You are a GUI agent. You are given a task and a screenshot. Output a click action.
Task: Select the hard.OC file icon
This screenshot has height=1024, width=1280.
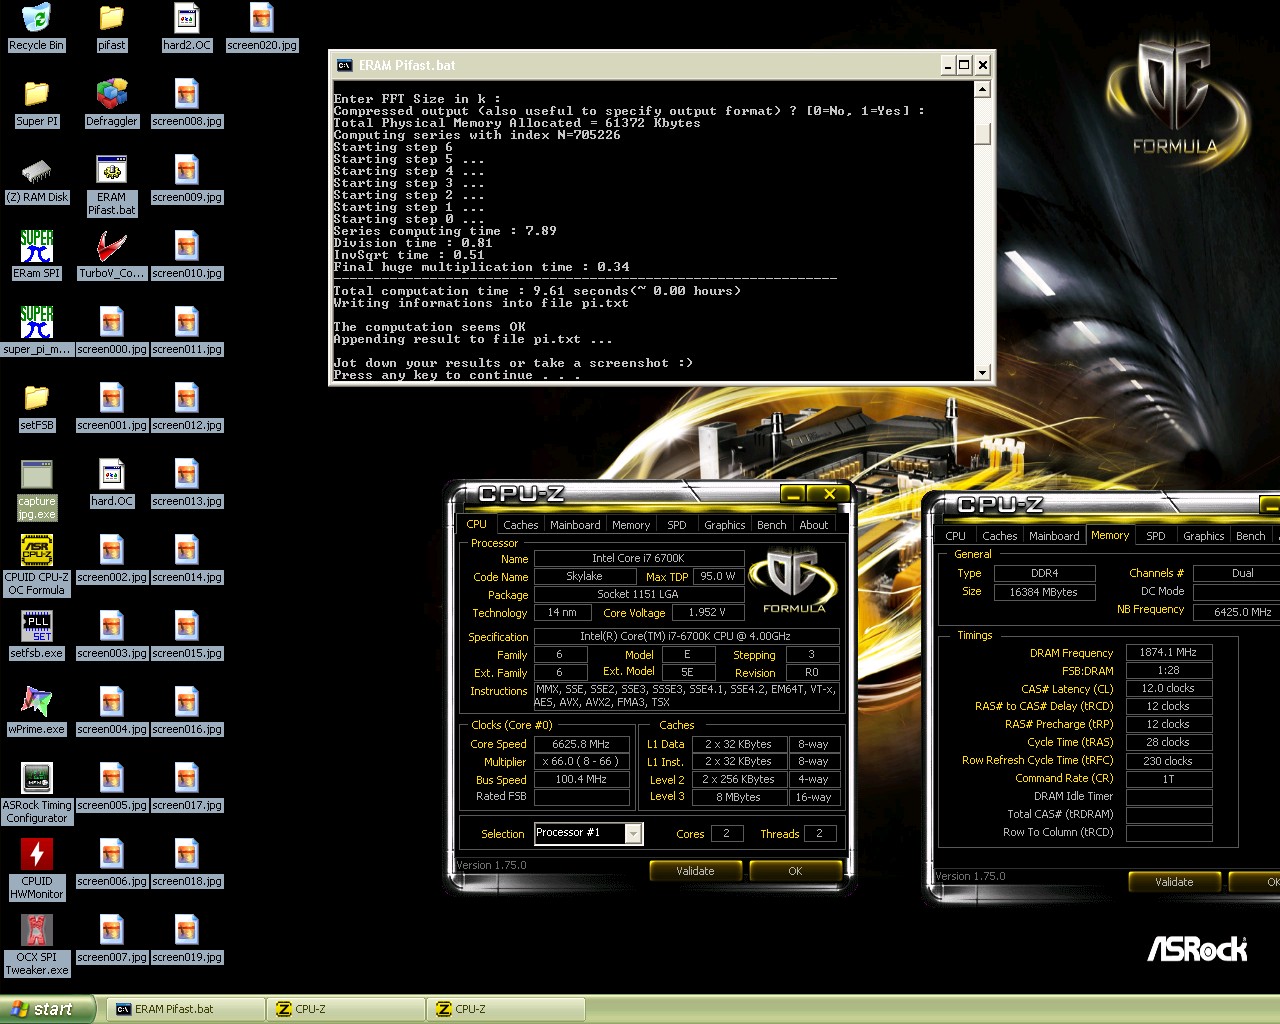tap(111, 483)
